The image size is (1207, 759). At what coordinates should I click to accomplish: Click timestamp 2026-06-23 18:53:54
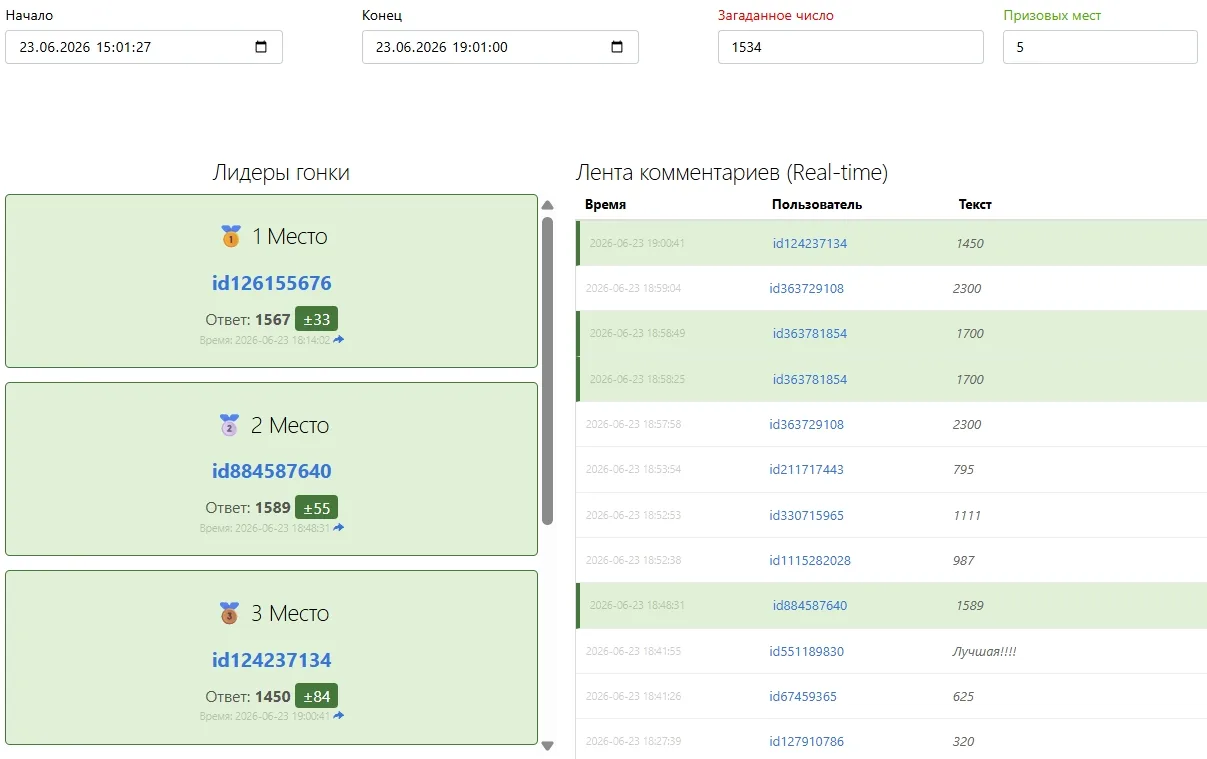(633, 470)
